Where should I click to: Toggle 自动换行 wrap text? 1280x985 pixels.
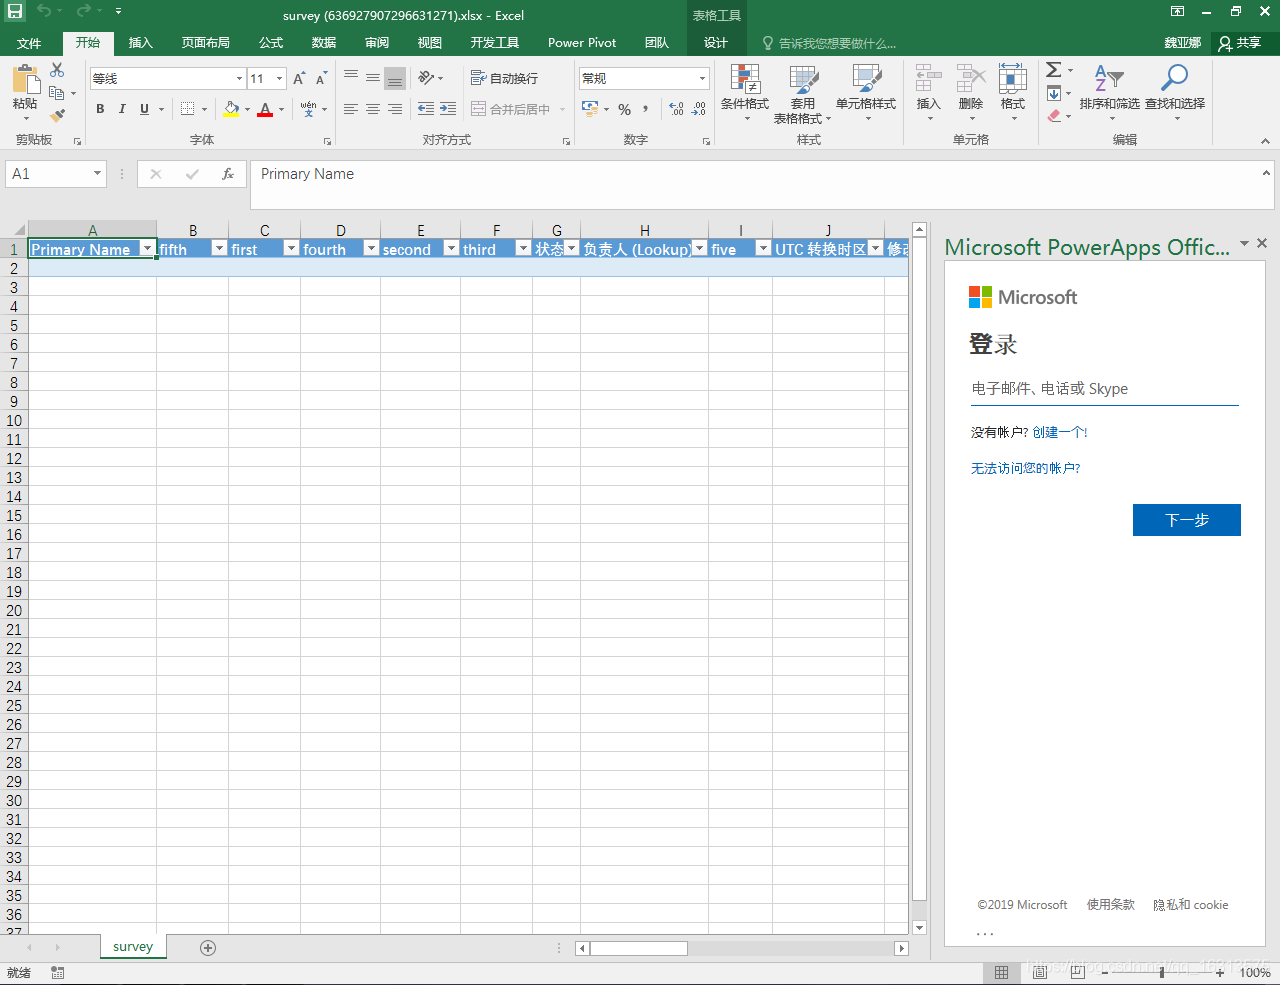pyautogui.click(x=504, y=78)
